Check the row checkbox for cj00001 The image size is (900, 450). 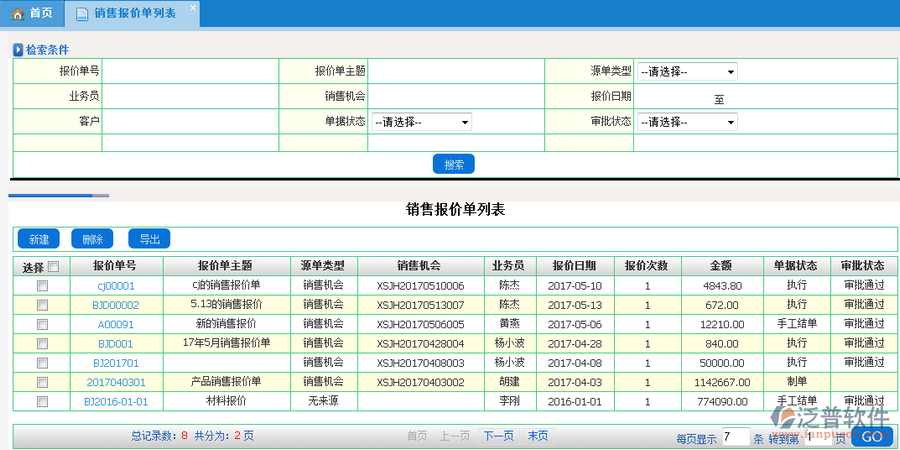tap(42, 286)
